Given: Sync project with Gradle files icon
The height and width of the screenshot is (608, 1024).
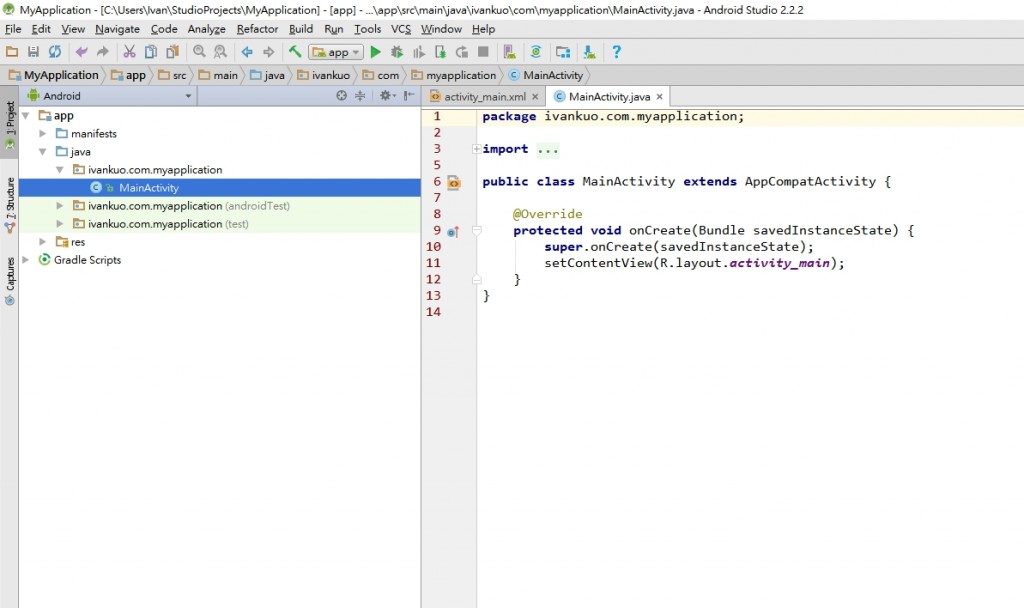Looking at the screenshot, I should tap(536, 52).
